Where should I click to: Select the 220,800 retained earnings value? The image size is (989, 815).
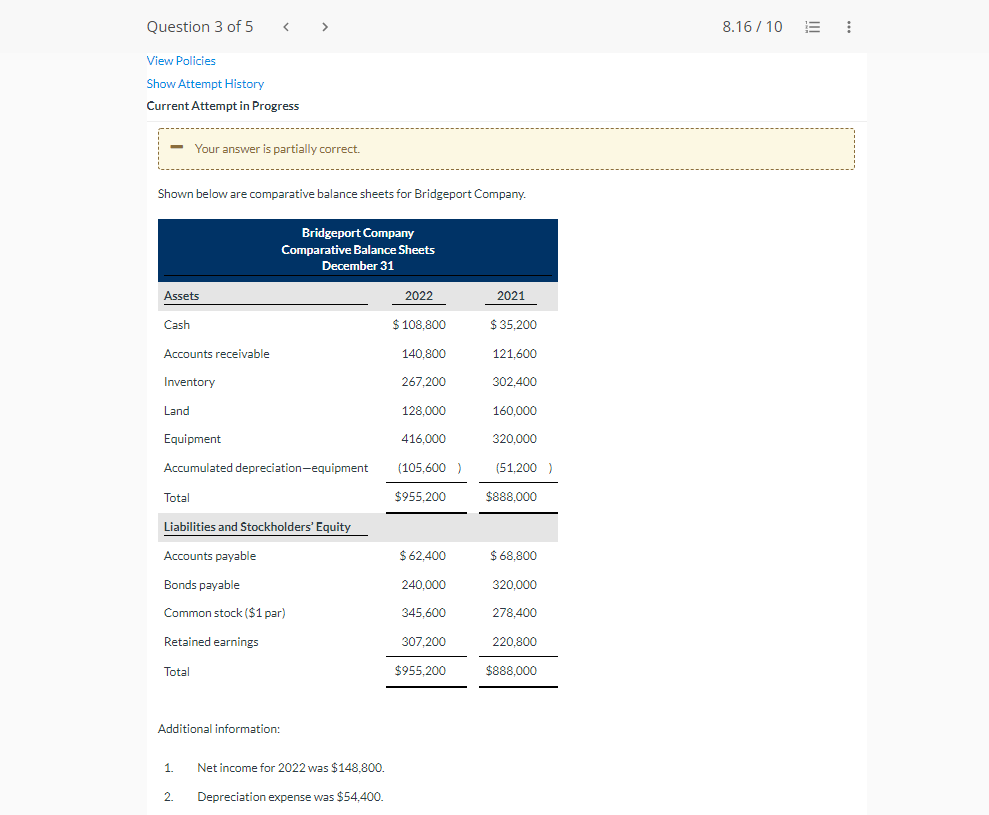point(515,642)
